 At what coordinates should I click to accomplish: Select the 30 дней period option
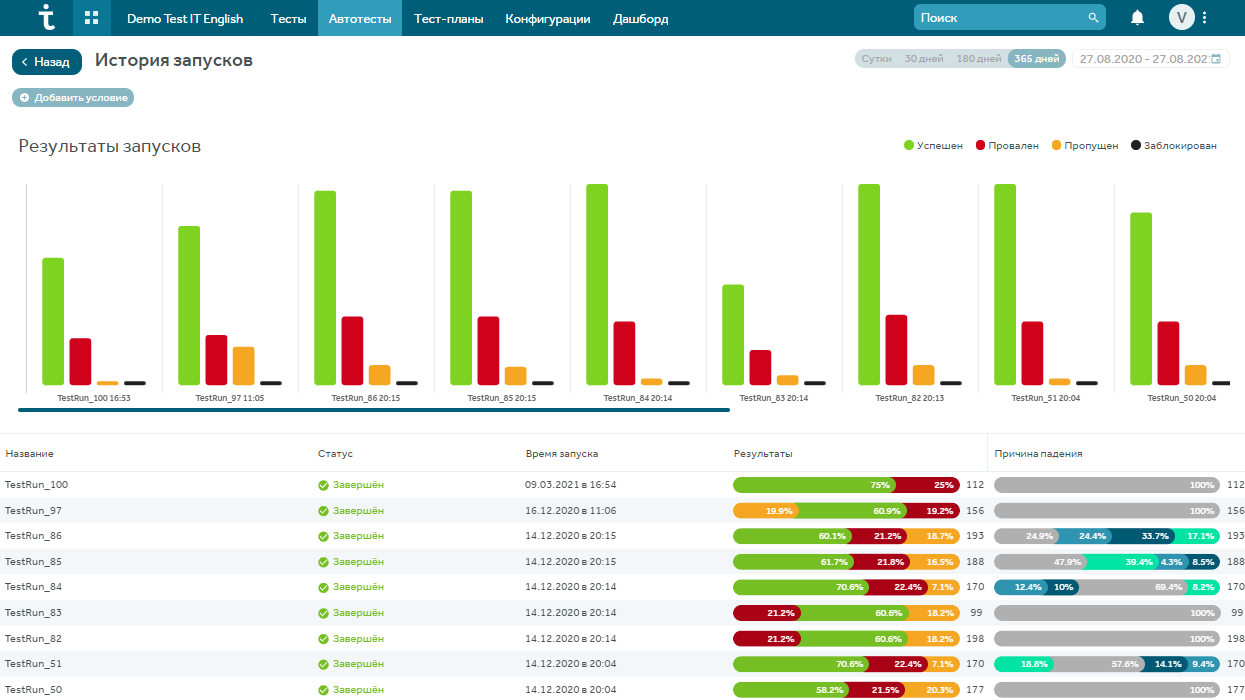(x=923, y=59)
